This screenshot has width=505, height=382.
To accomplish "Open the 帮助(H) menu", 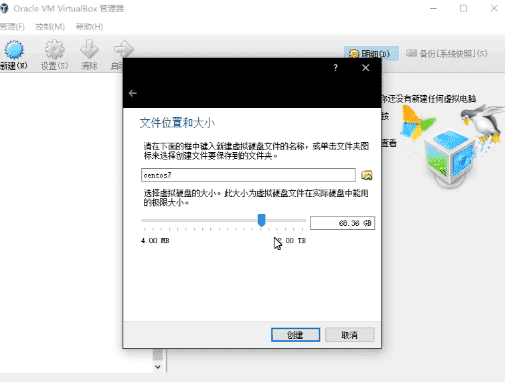I will pos(89,27).
